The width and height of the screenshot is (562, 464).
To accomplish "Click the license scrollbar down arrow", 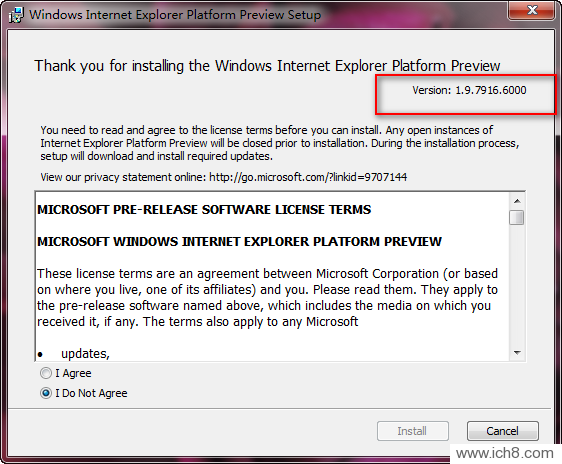I will coord(517,353).
